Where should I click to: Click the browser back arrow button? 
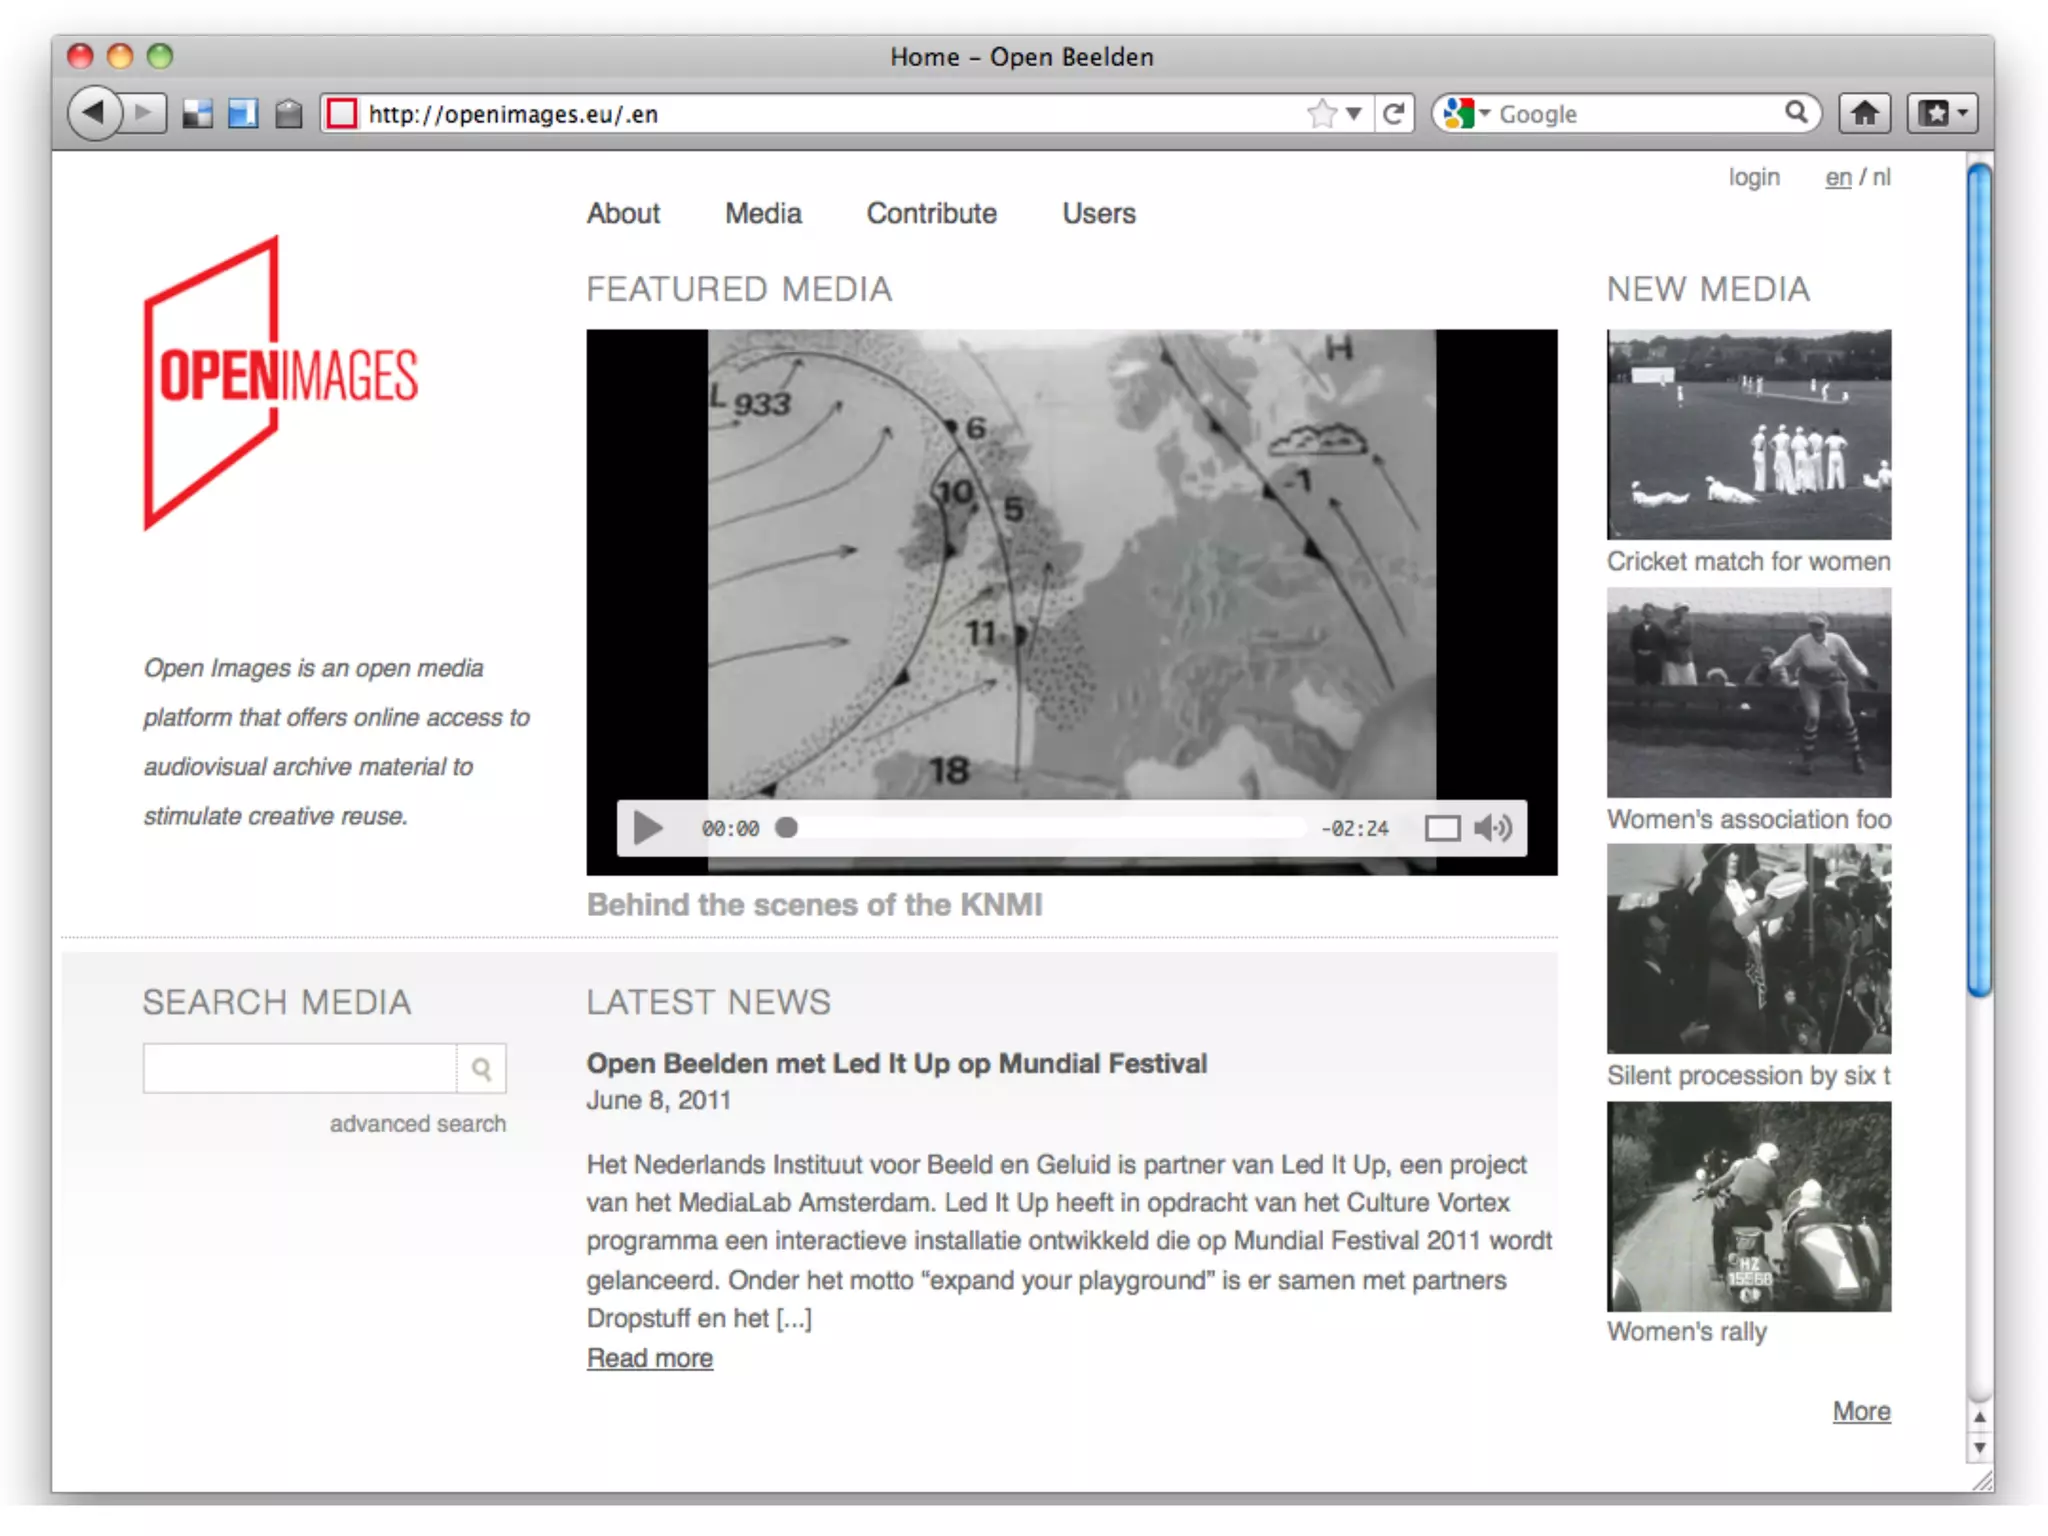click(x=94, y=113)
